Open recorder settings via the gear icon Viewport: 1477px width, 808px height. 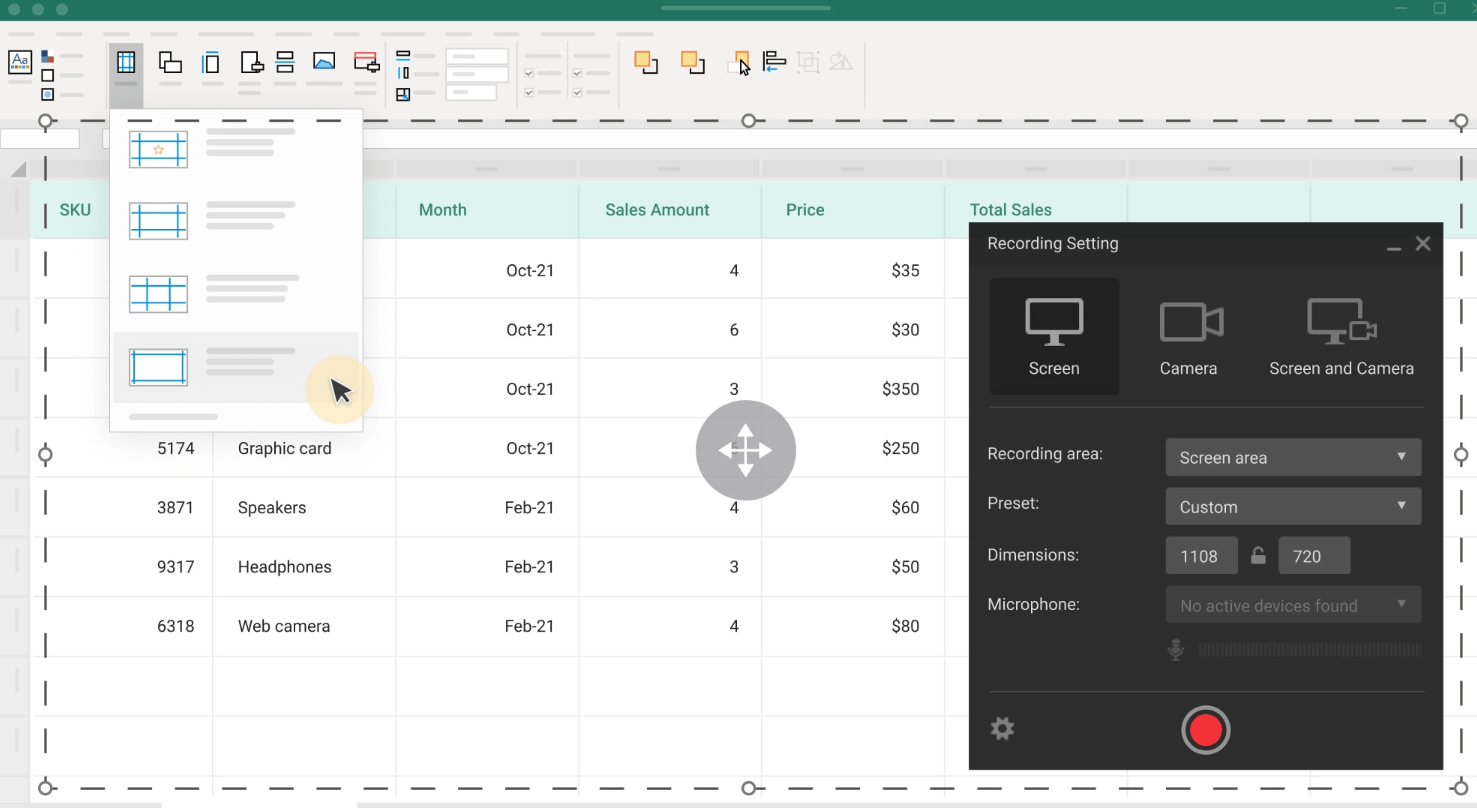[x=1002, y=729]
